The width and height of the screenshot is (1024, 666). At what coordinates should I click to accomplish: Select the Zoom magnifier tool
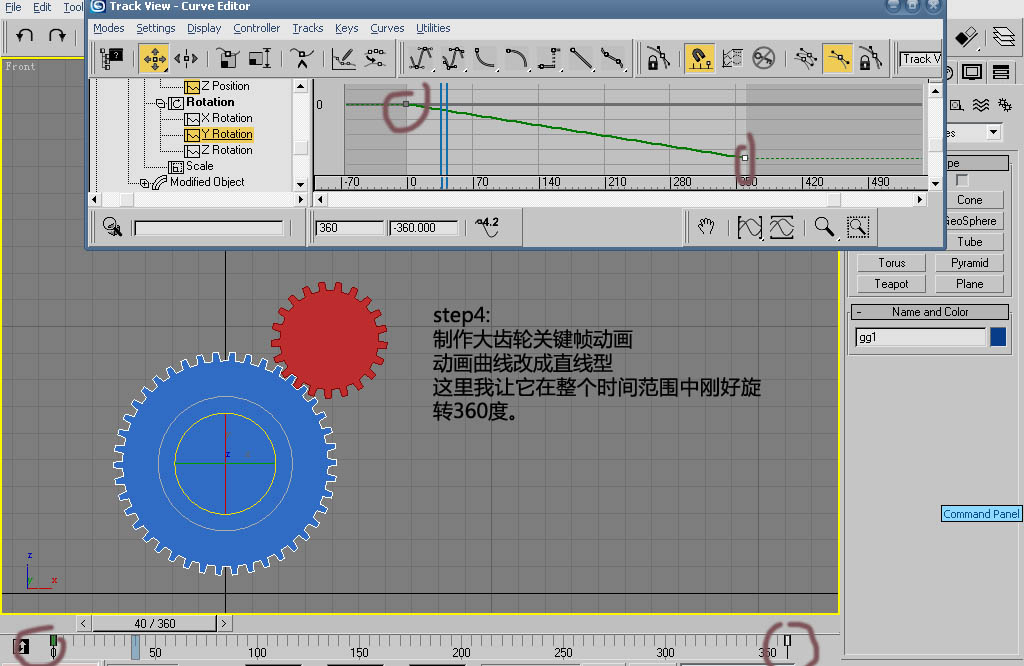824,227
